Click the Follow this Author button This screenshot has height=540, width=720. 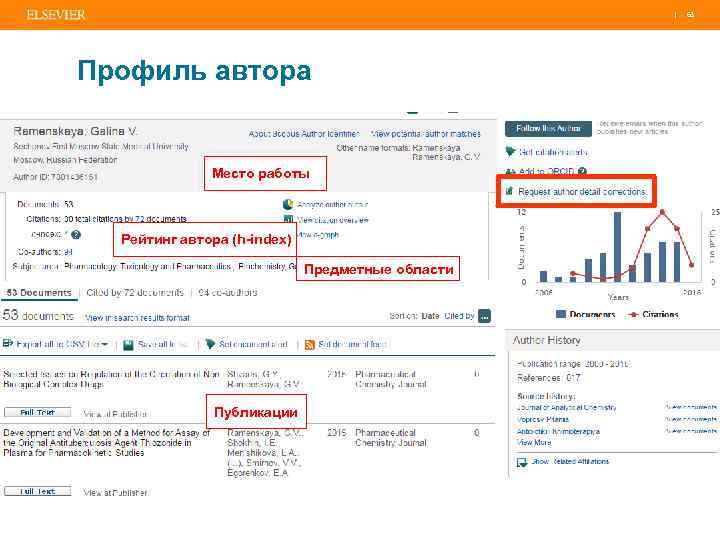[548, 129]
